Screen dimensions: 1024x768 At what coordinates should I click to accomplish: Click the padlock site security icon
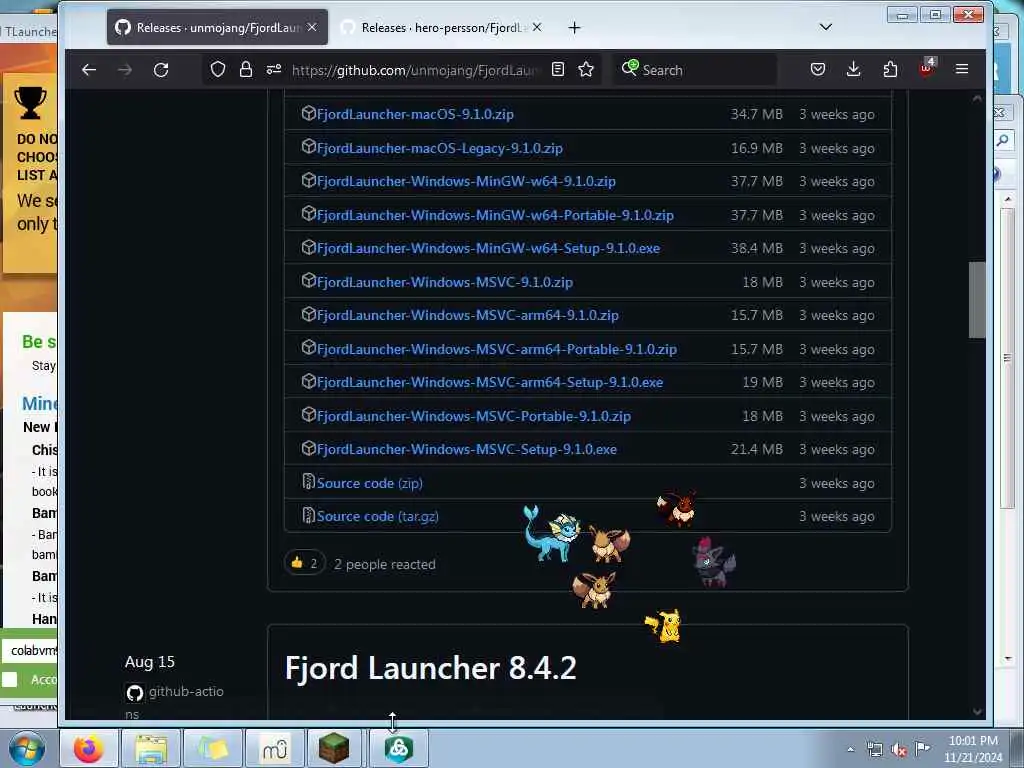click(x=246, y=69)
